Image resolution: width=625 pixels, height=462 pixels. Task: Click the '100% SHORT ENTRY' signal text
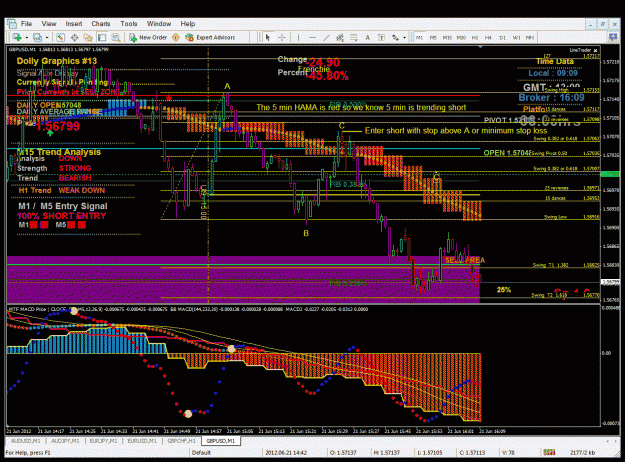(x=61, y=216)
